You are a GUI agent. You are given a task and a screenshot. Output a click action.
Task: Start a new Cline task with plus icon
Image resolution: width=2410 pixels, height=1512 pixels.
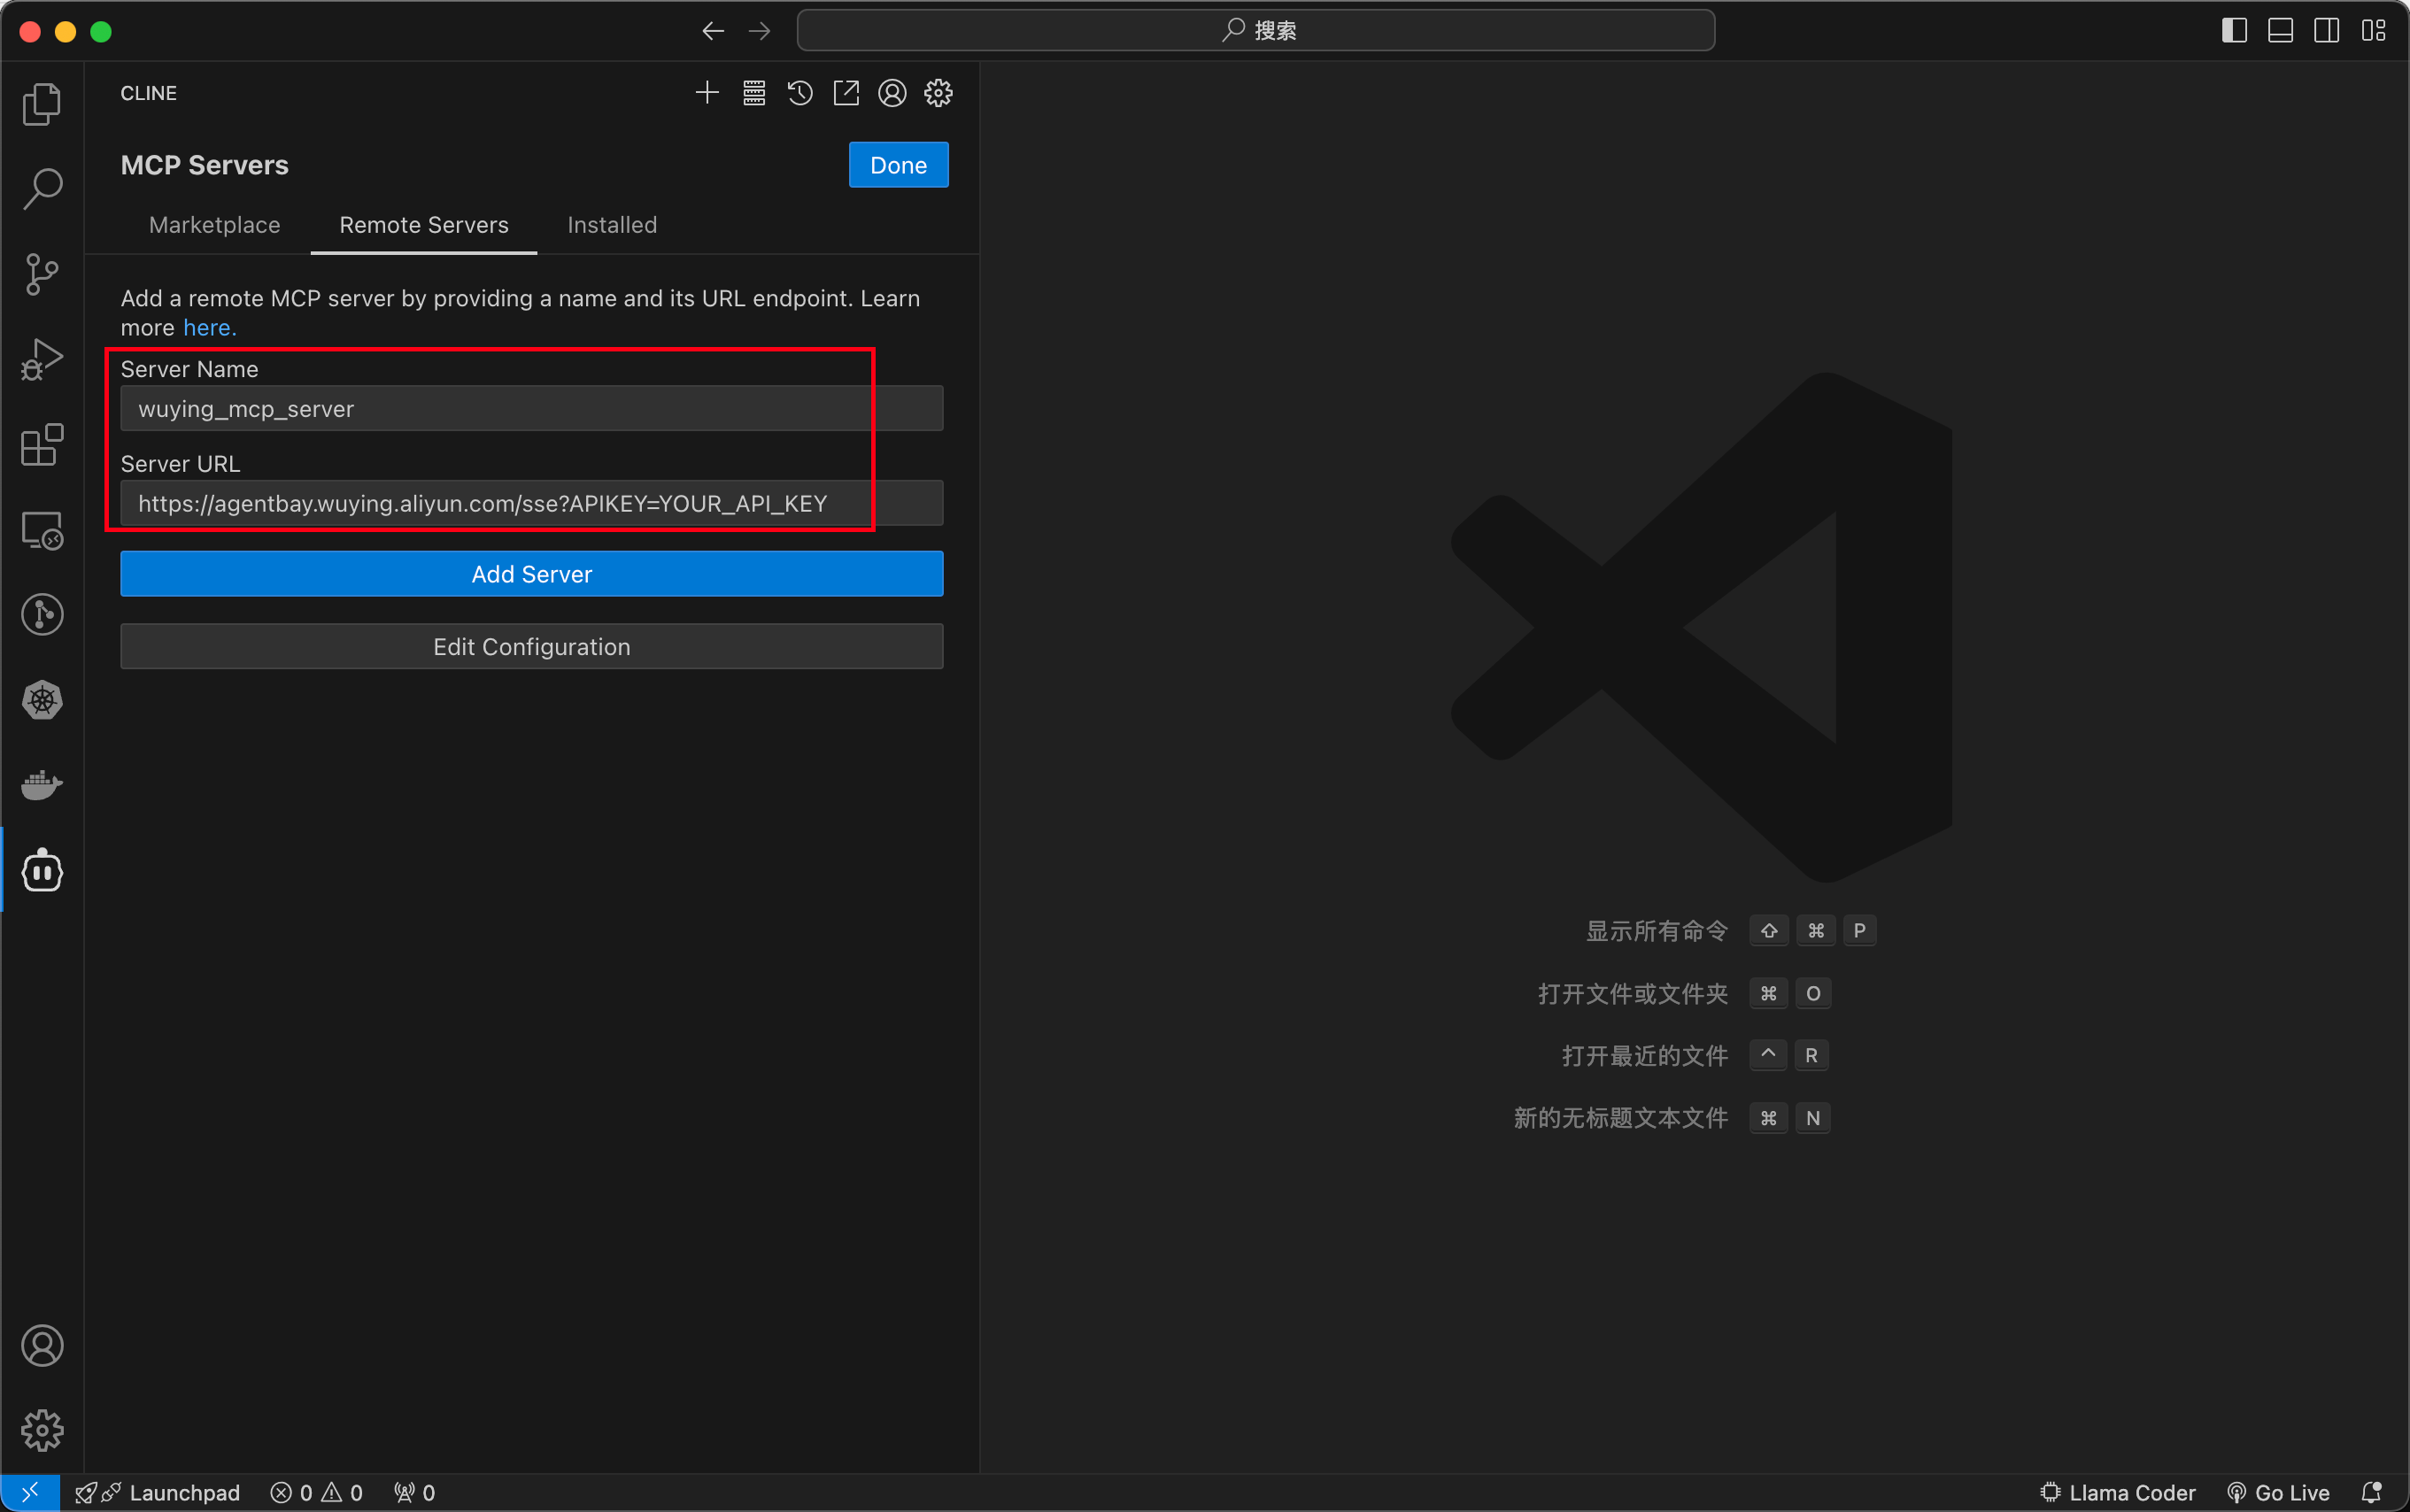pyautogui.click(x=707, y=93)
